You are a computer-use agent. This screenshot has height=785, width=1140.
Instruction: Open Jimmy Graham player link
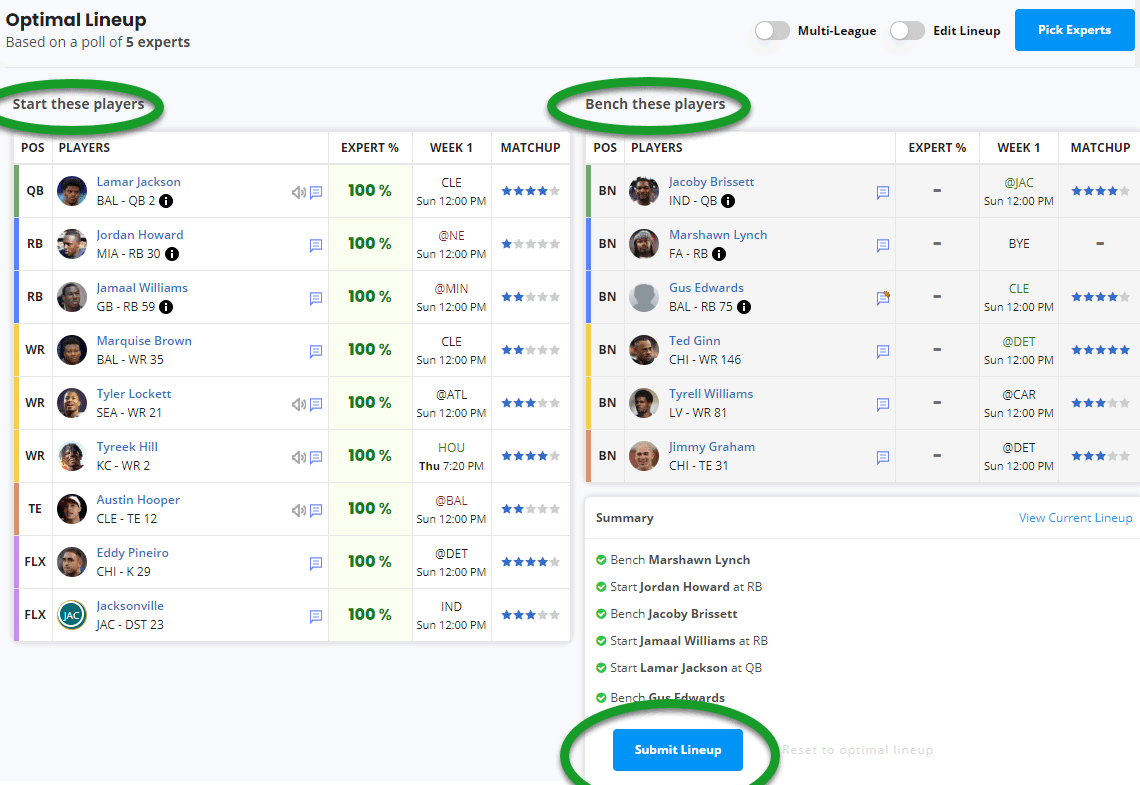[712, 447]
